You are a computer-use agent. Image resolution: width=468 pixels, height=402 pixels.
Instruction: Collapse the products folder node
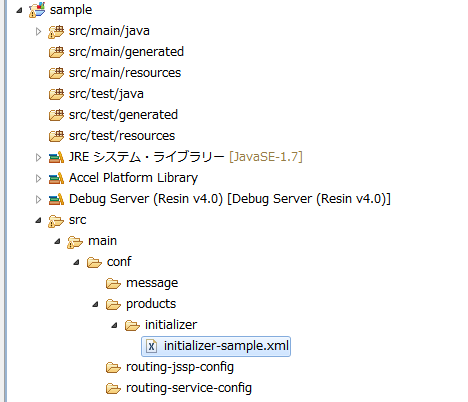click(x=95, y=304)
